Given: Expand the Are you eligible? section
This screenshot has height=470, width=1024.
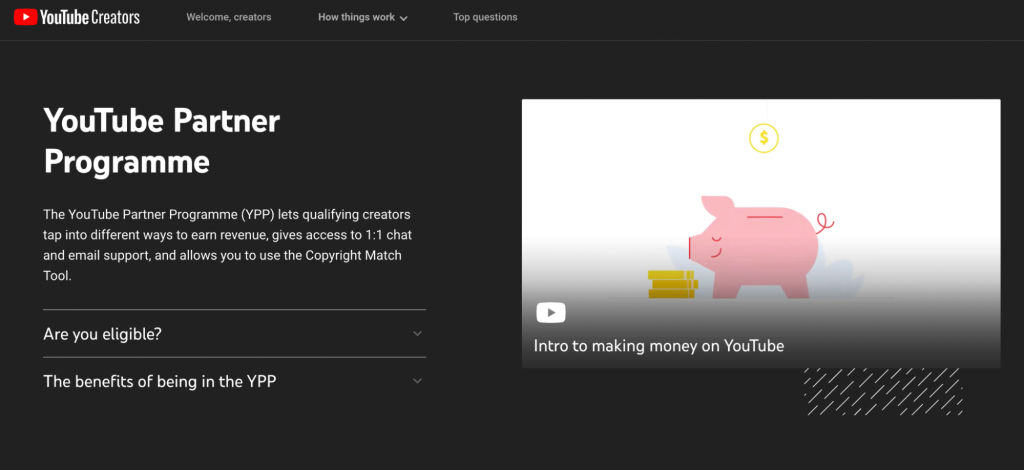Looking at the screenshot, I should click(x=234, y=334).
